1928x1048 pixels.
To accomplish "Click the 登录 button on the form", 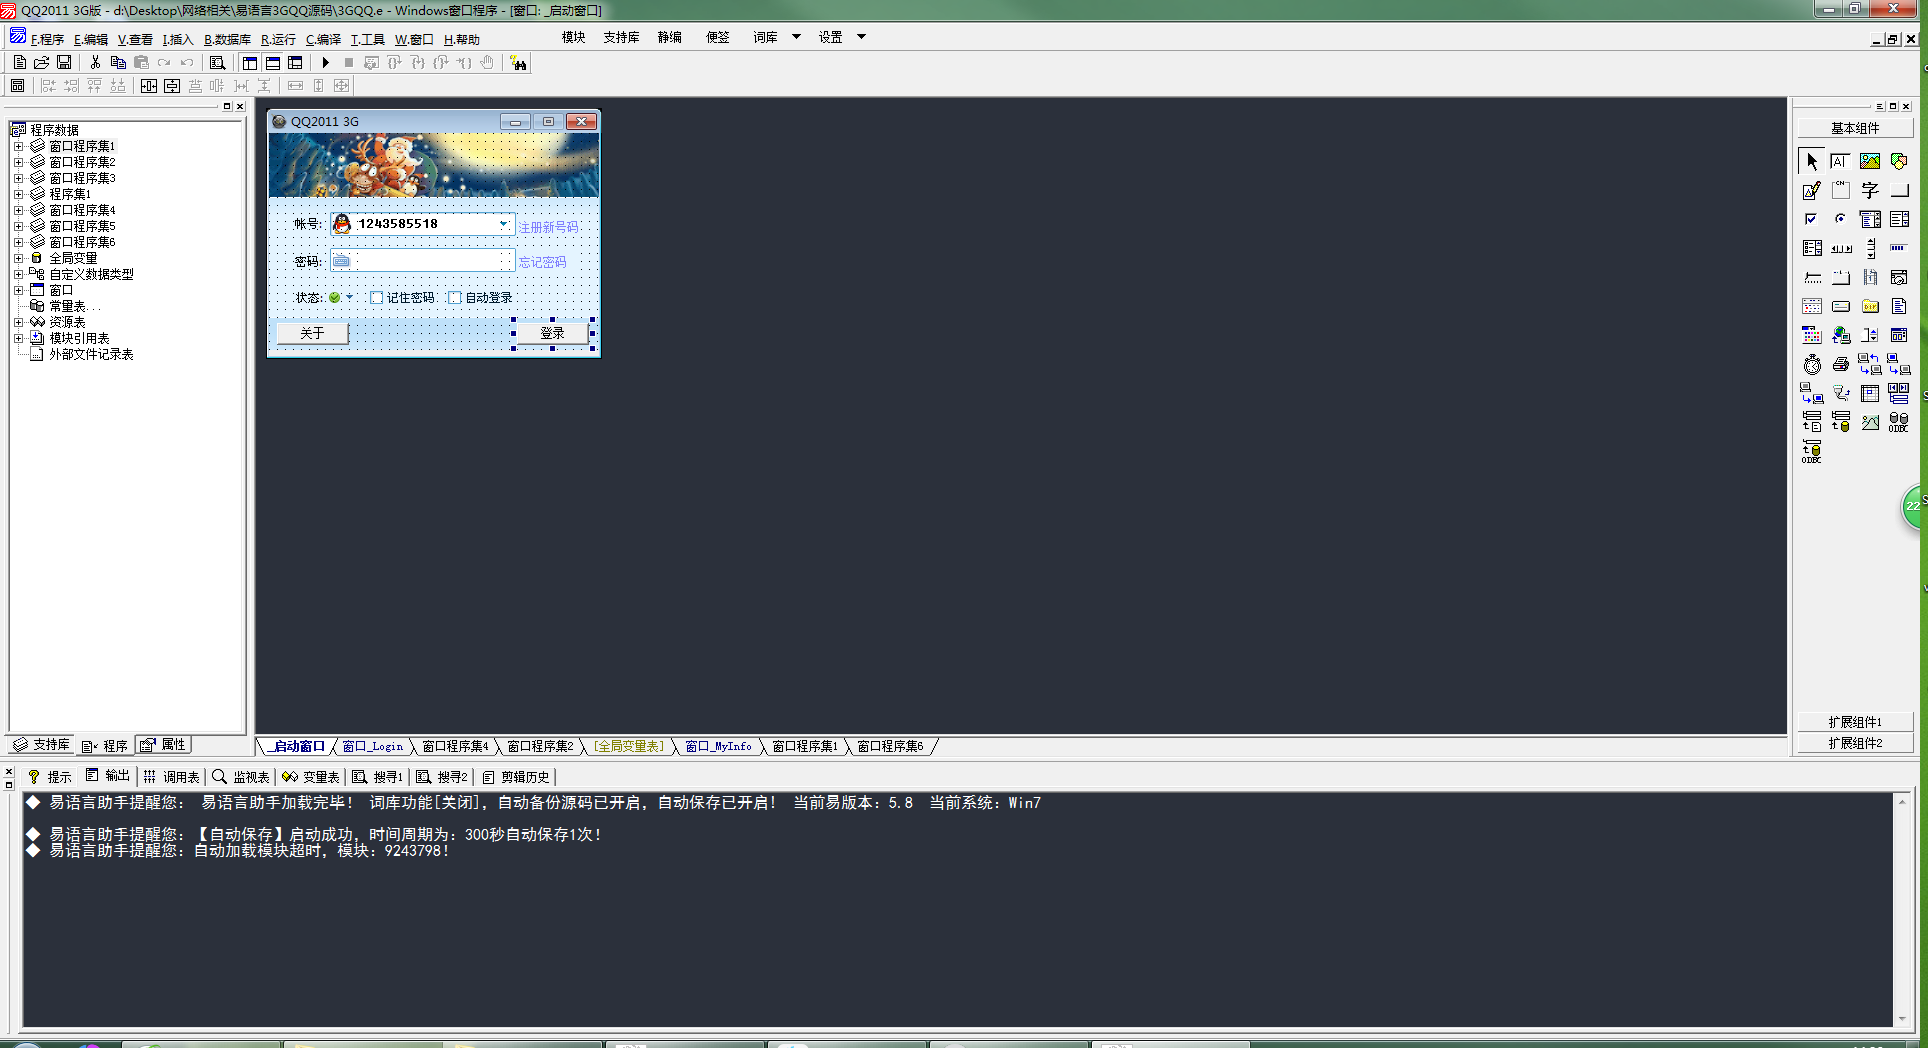I will (x=552, y=333).
